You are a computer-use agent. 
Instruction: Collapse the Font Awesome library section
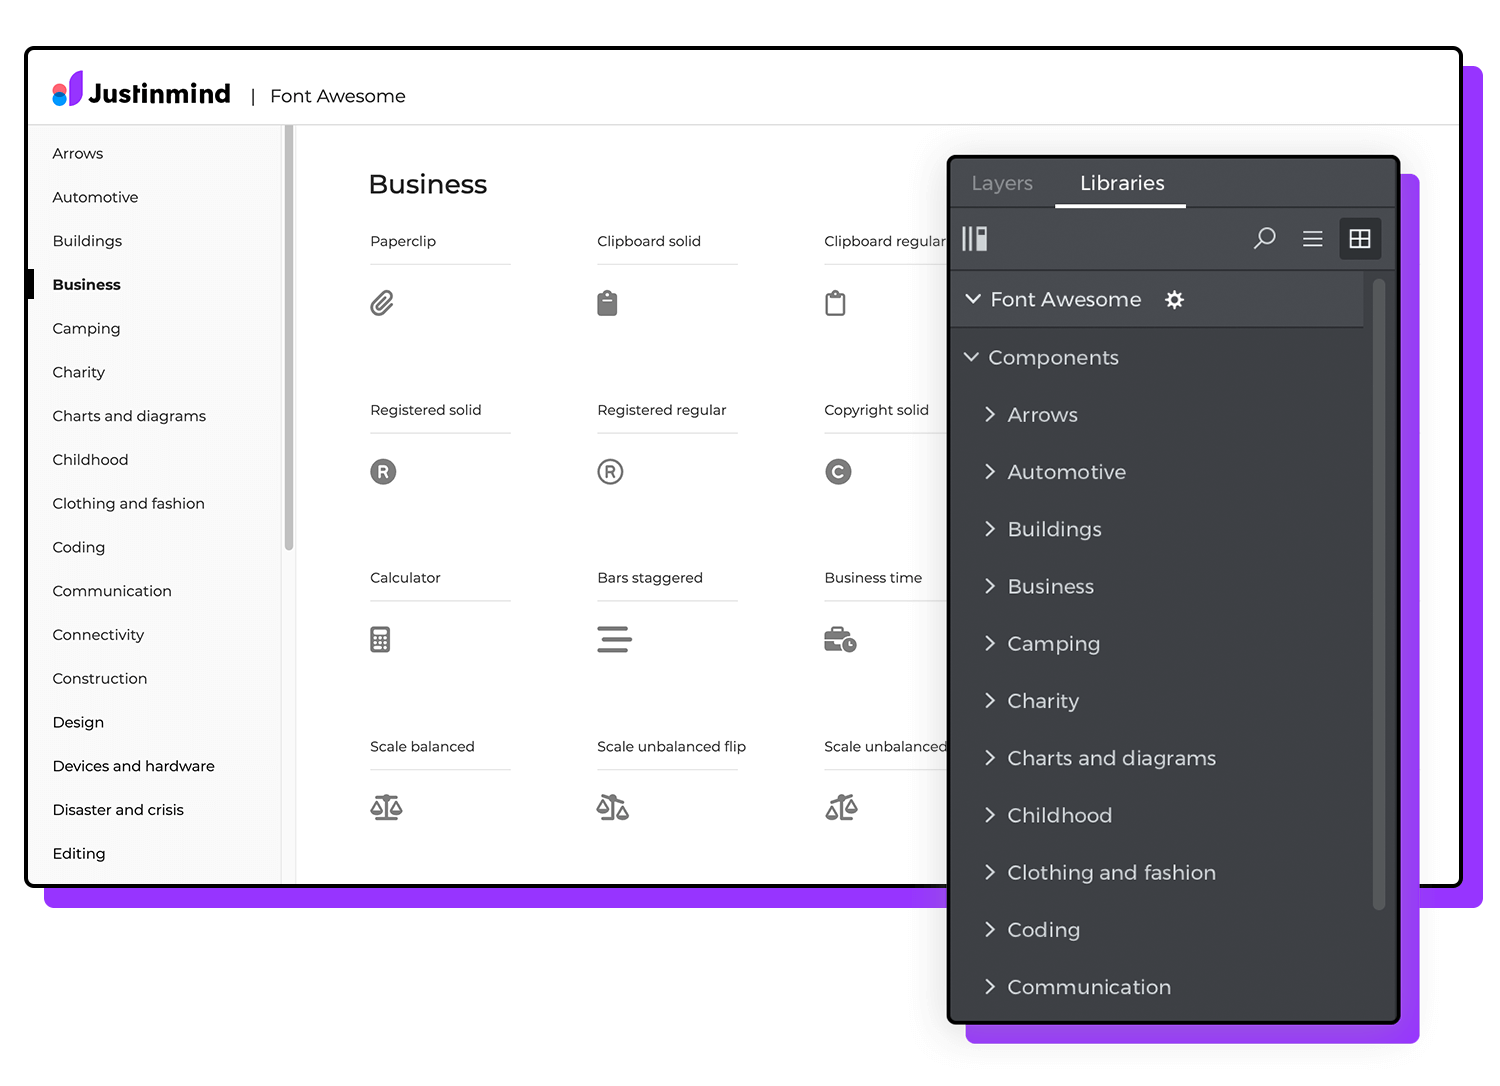click(x=973, y=299)
